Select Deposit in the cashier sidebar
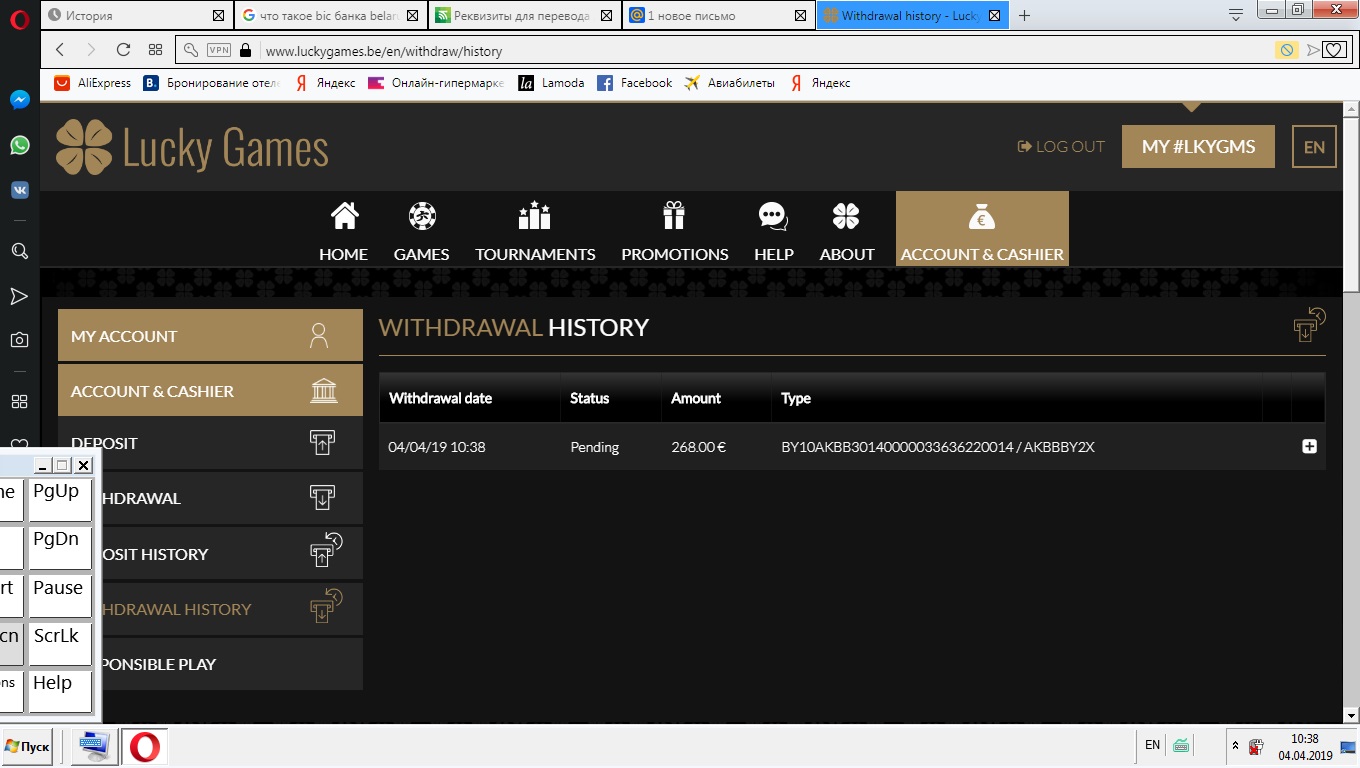Viewport: 1360px width, 768px height. tap(210, 443)
